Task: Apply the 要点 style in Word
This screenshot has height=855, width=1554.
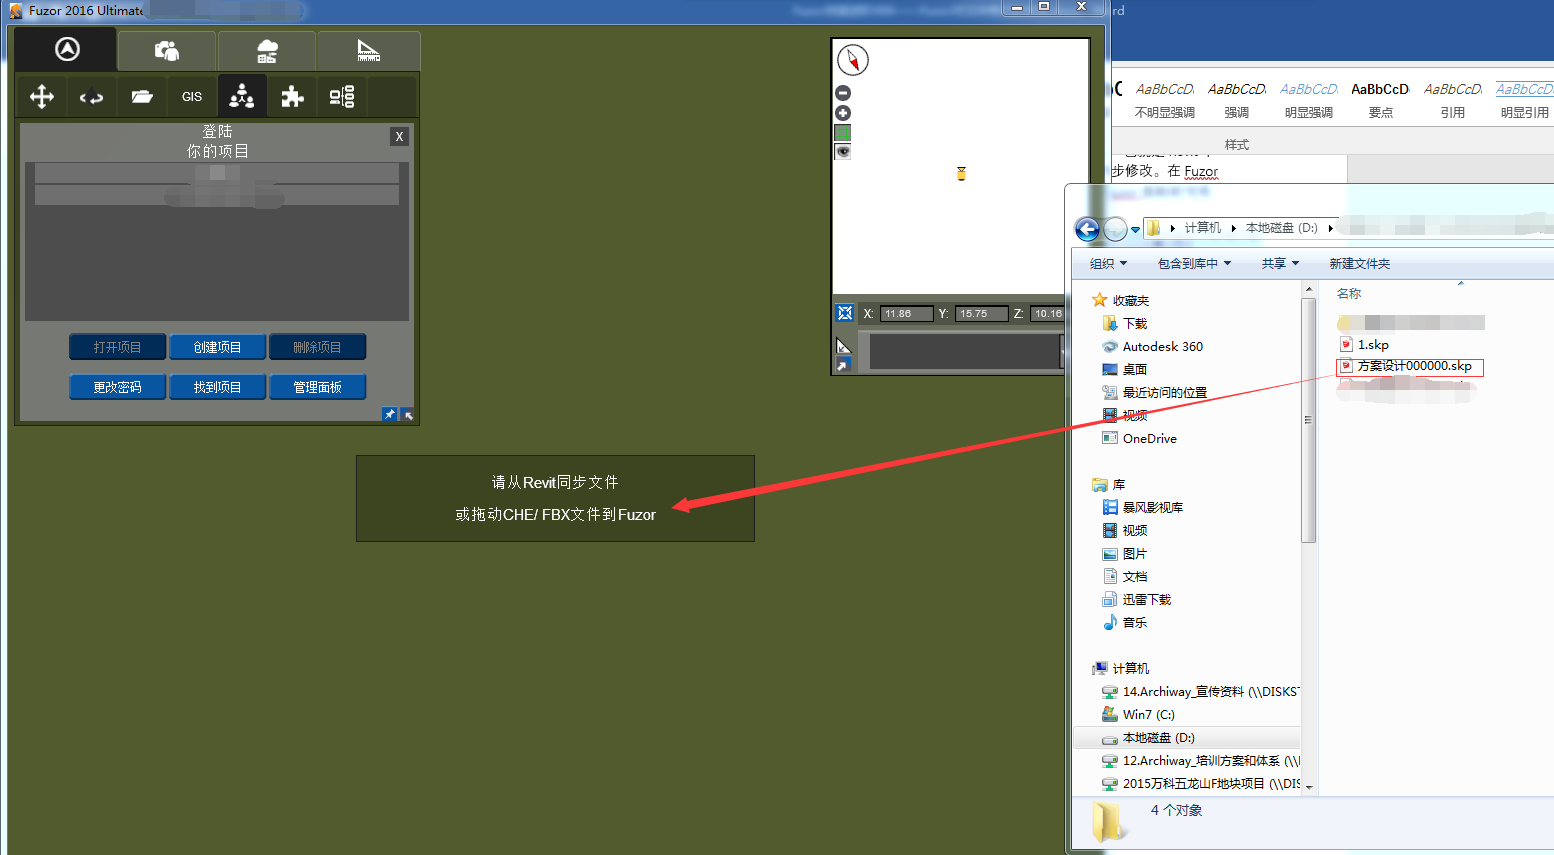Action: point(1380,100)
